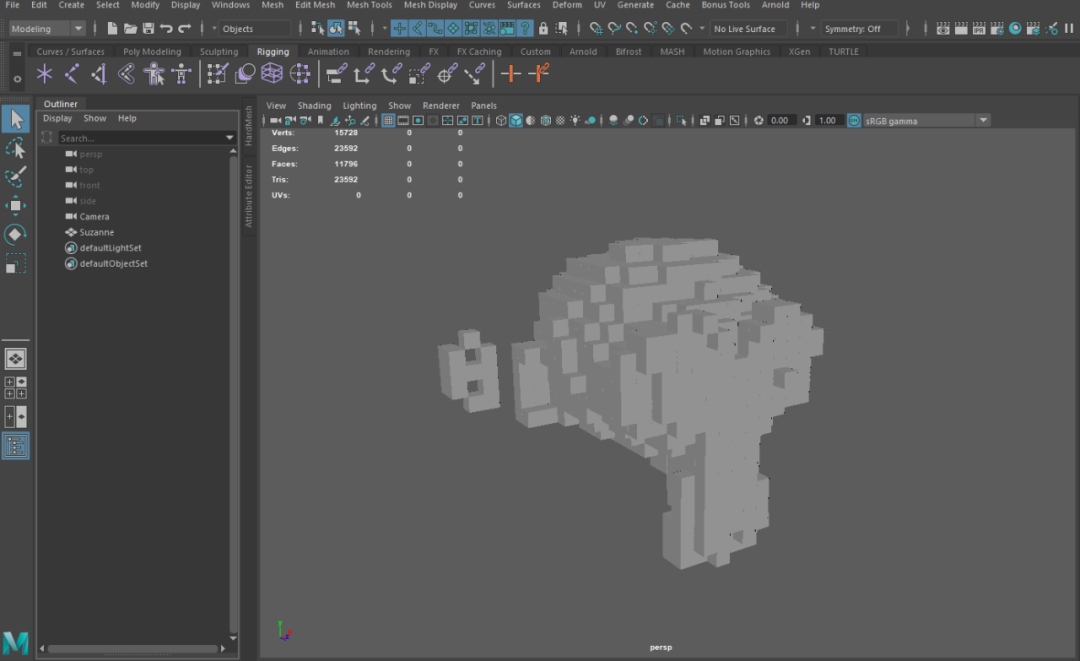Activate the Move tool in the toolbox
Image resolution: width=1080 pixels, height=661 pixels.
pos(16,205)
